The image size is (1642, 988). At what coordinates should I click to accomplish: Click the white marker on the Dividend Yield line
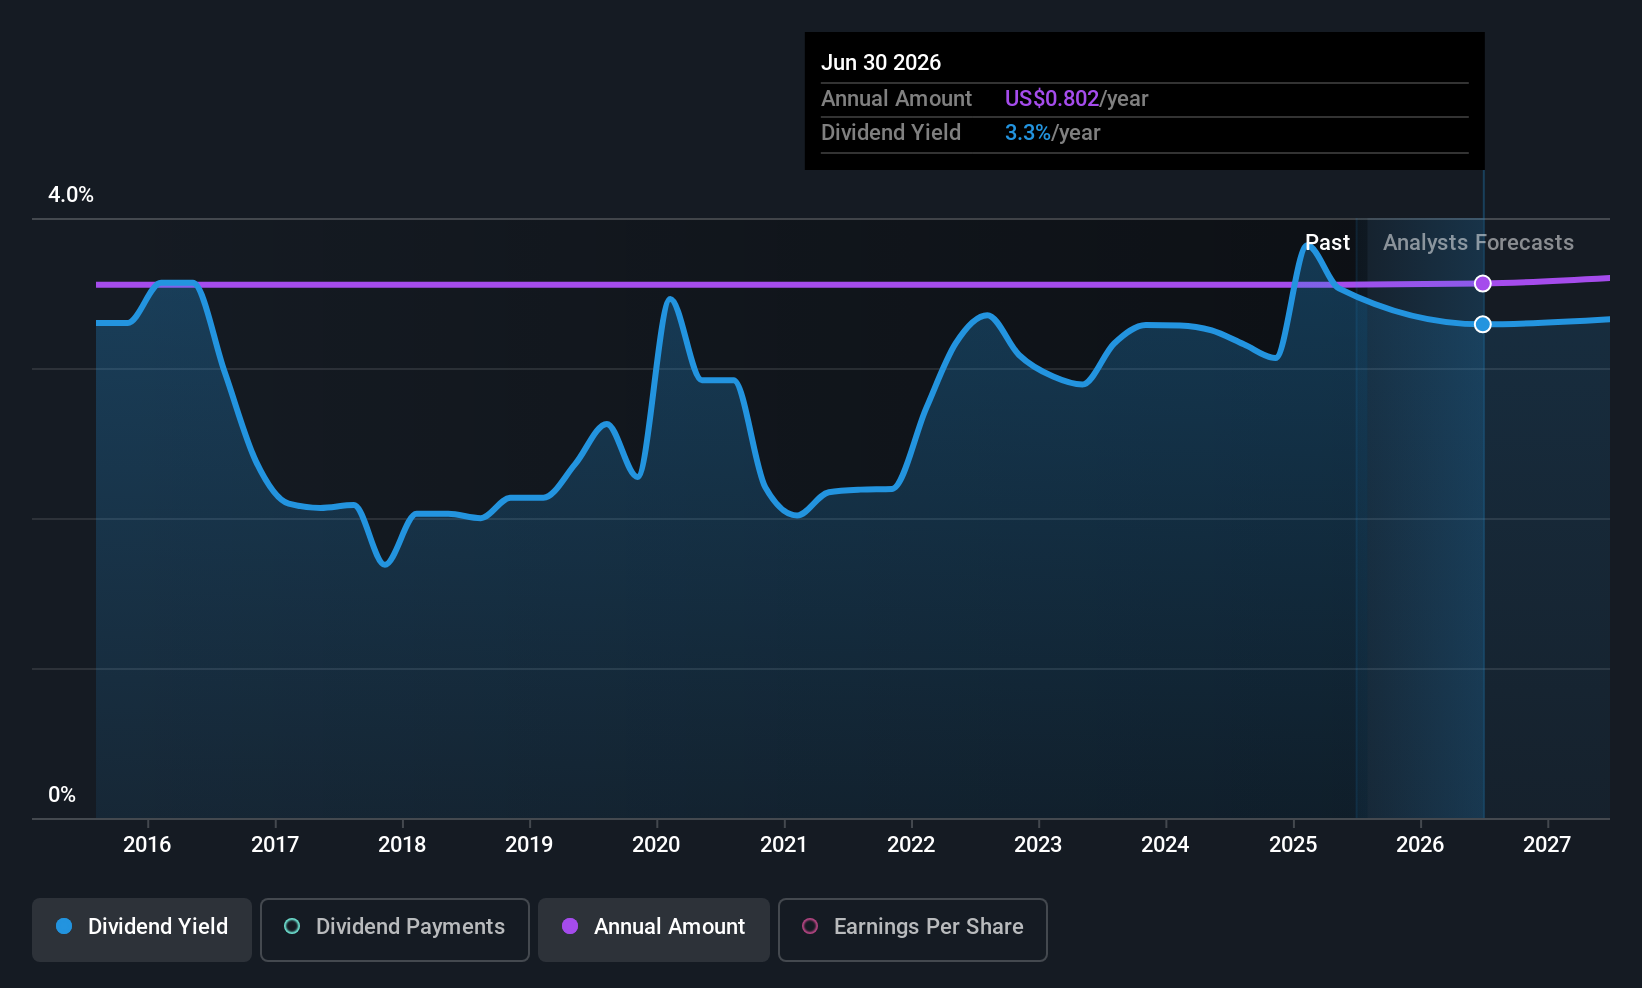[x=1482, y=323]
